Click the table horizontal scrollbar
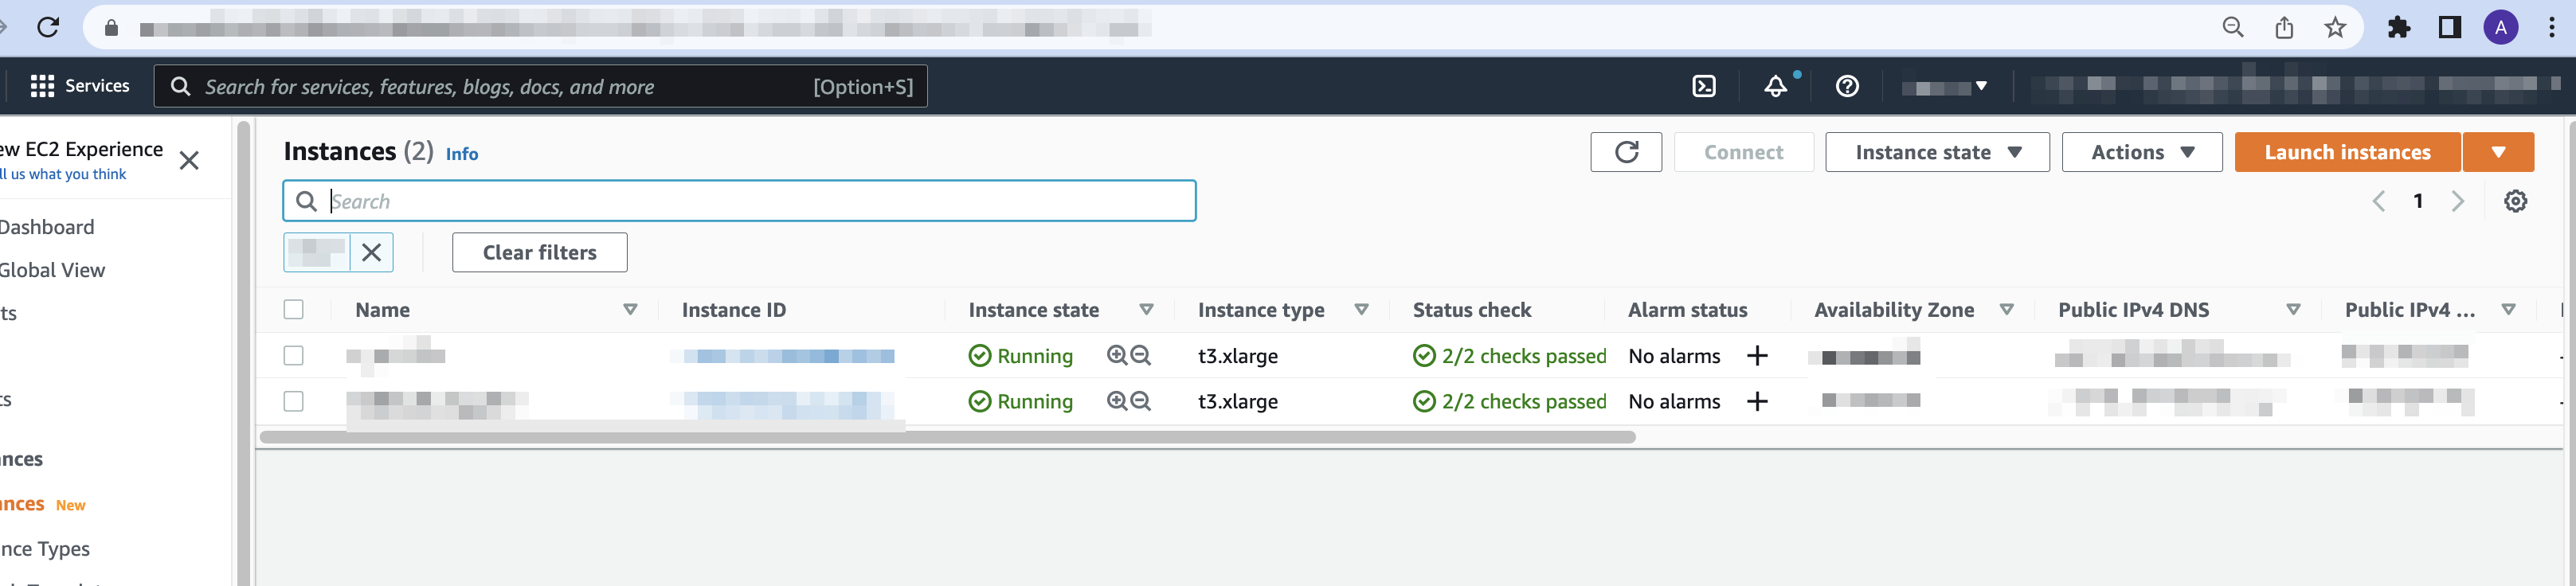This screenshot has height=586, width=2576. [x=947, y=437]
